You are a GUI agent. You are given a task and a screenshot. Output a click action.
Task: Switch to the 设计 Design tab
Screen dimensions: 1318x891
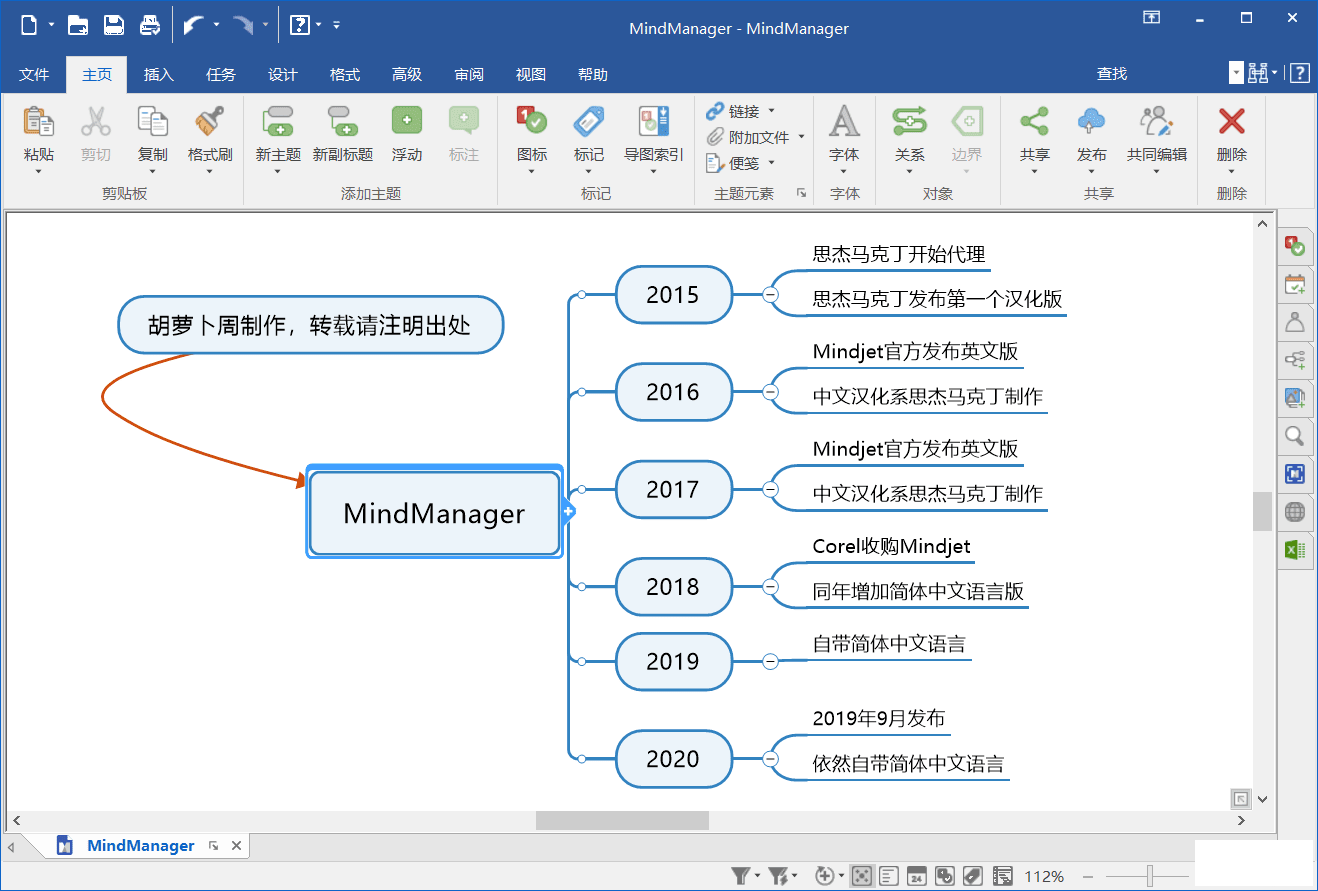coord(283,74)
